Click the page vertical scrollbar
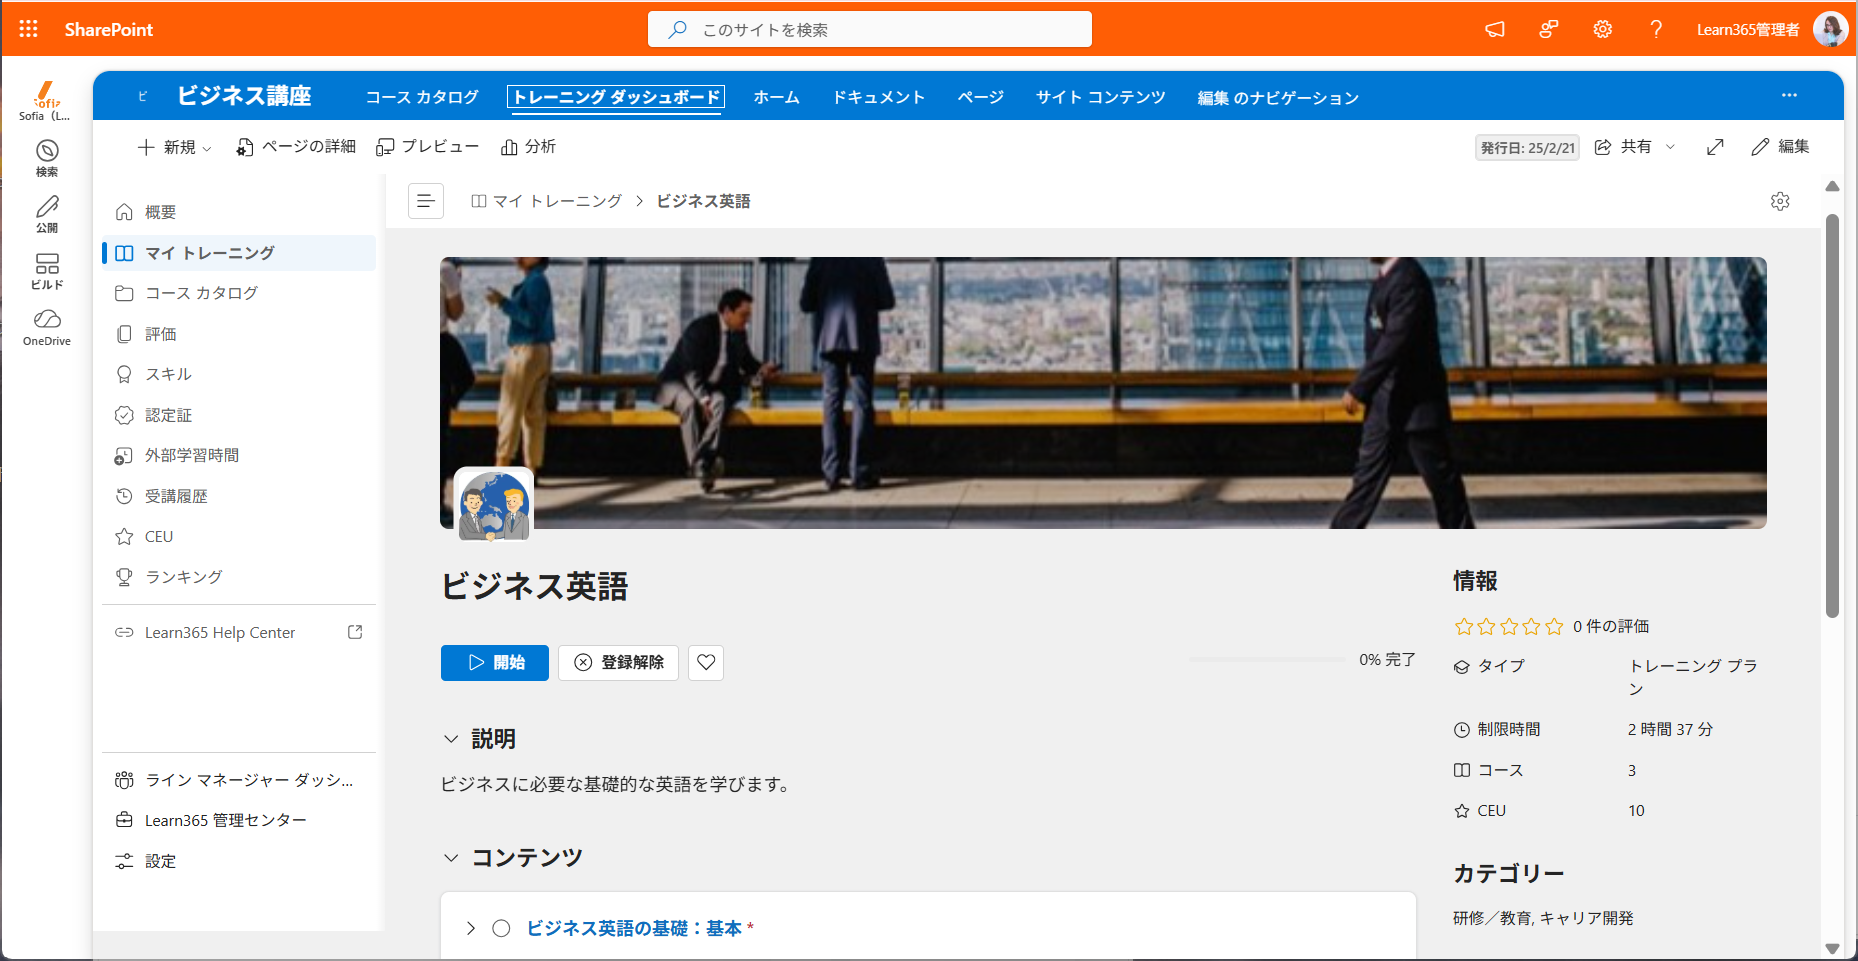Image resolution: width=1858 pixels, height=961 pixels. pos(1832,416)
